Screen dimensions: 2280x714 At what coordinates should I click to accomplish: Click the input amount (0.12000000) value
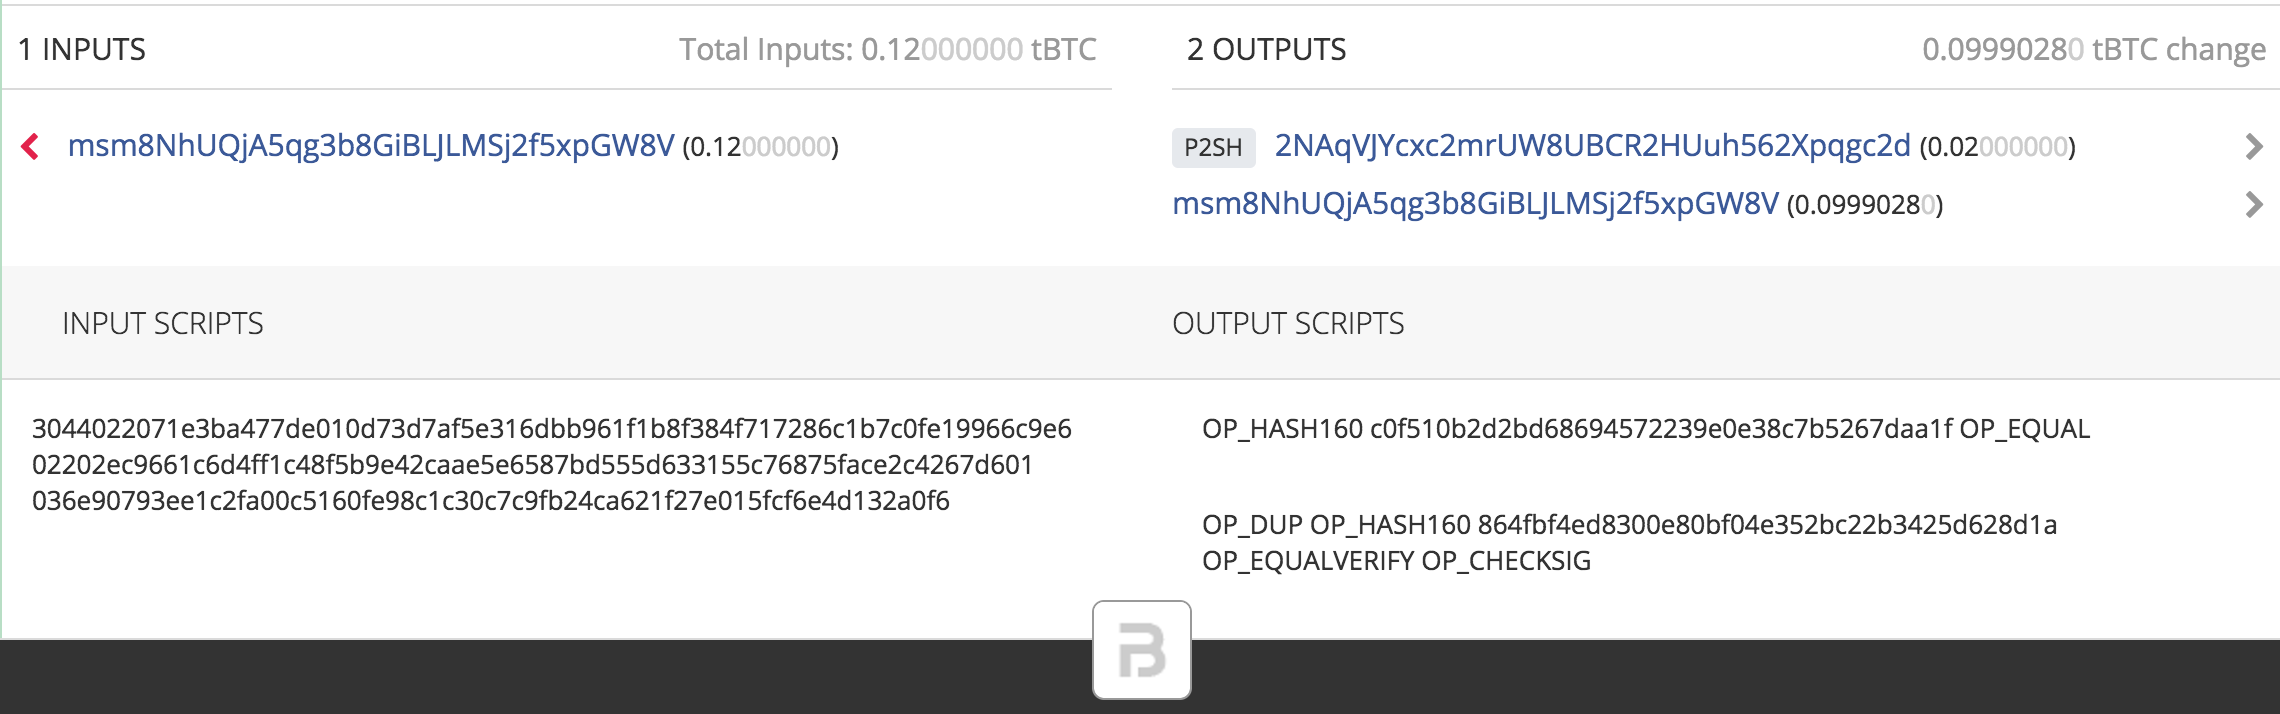tap(760, 148)
